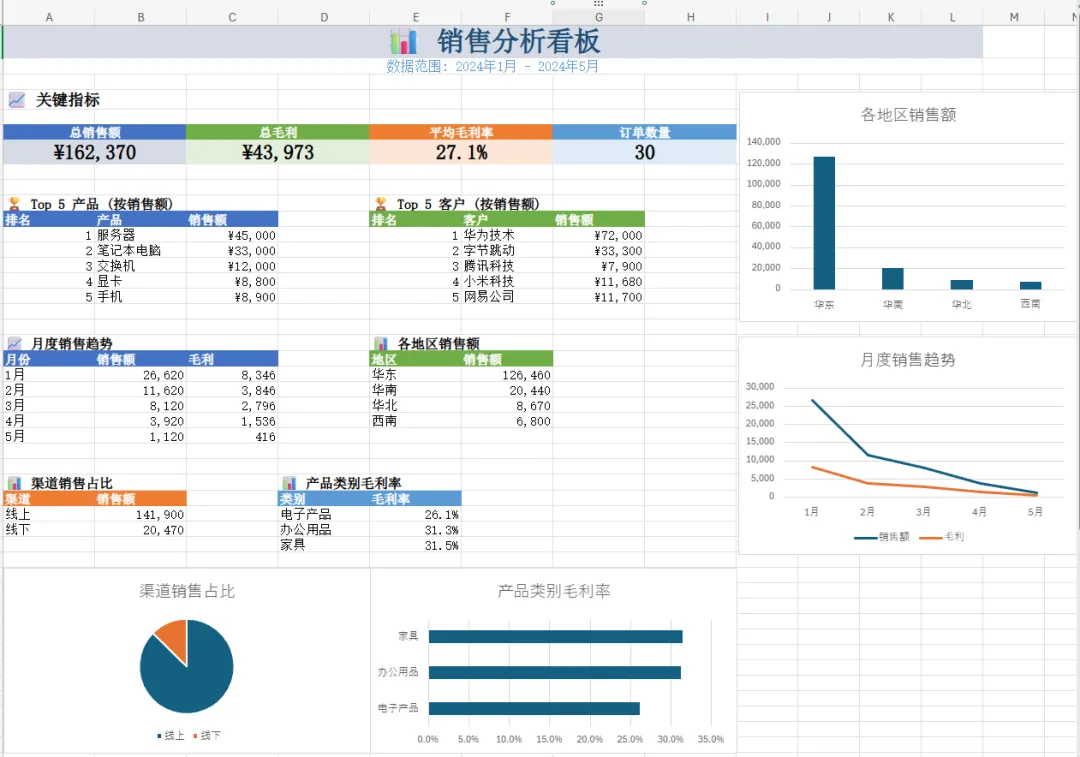Click the trophy icon beside Top 5 客户

(x=380, y=204)
